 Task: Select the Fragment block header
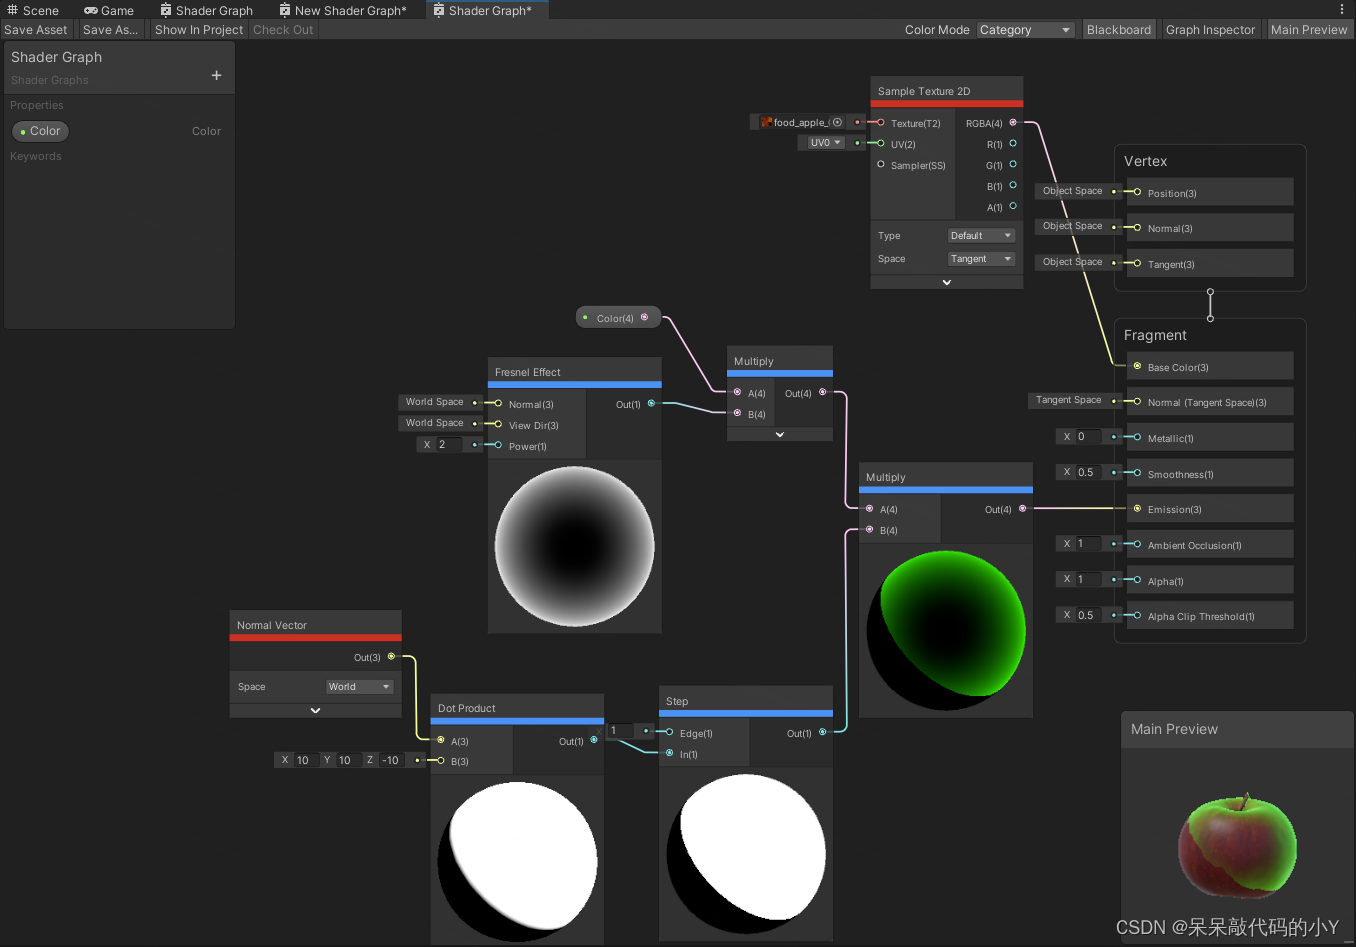pos(1155,335)
